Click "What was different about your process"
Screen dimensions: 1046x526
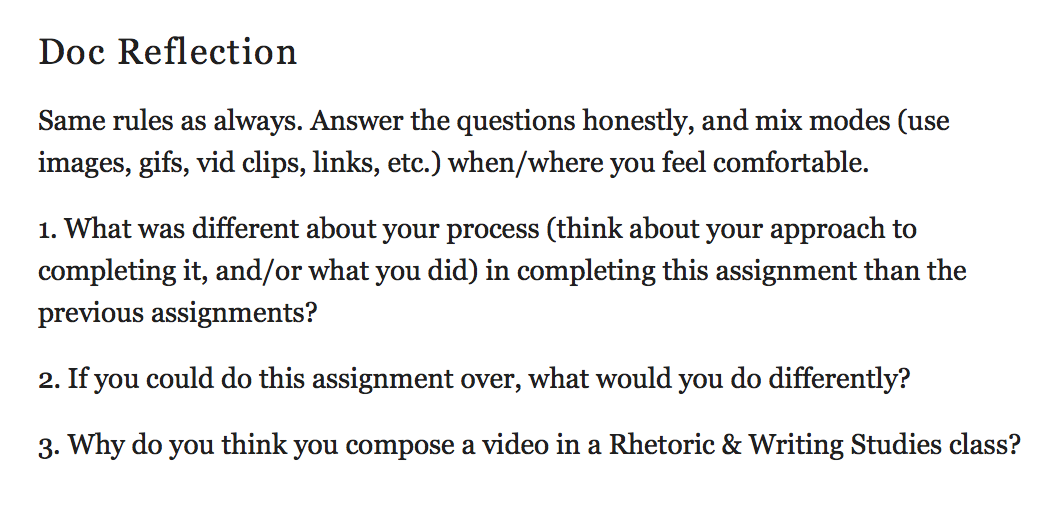click(x=302, y=230)
